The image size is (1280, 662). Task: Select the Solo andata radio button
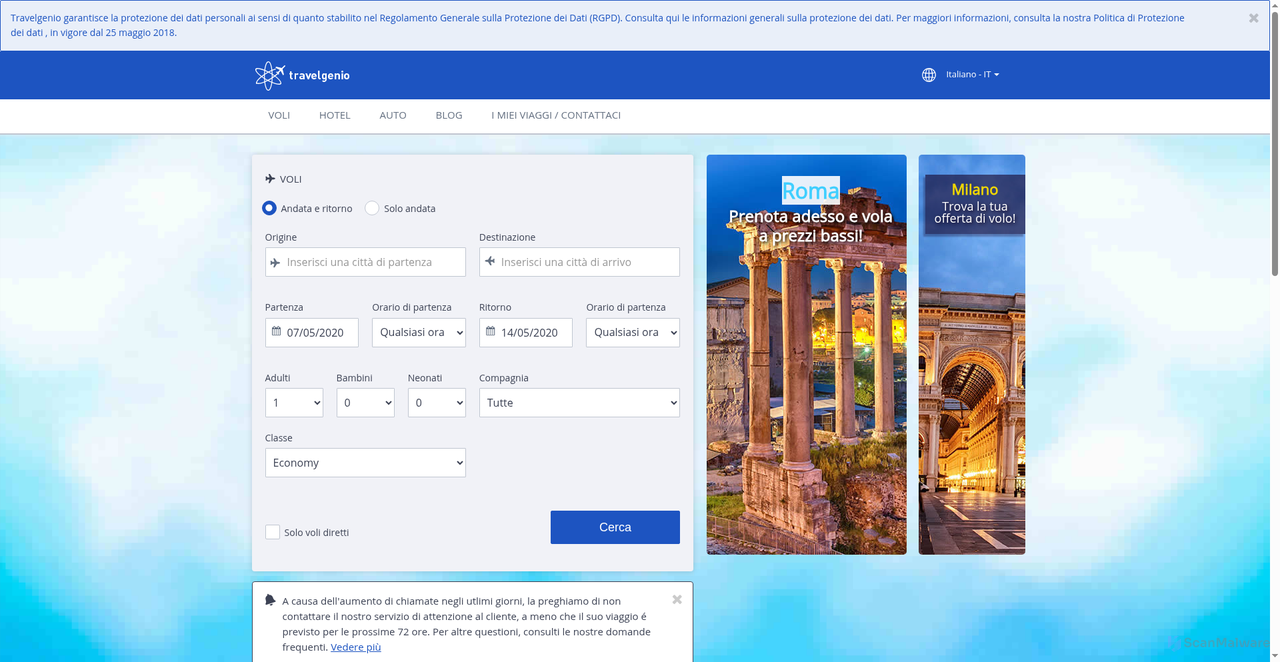372,209
